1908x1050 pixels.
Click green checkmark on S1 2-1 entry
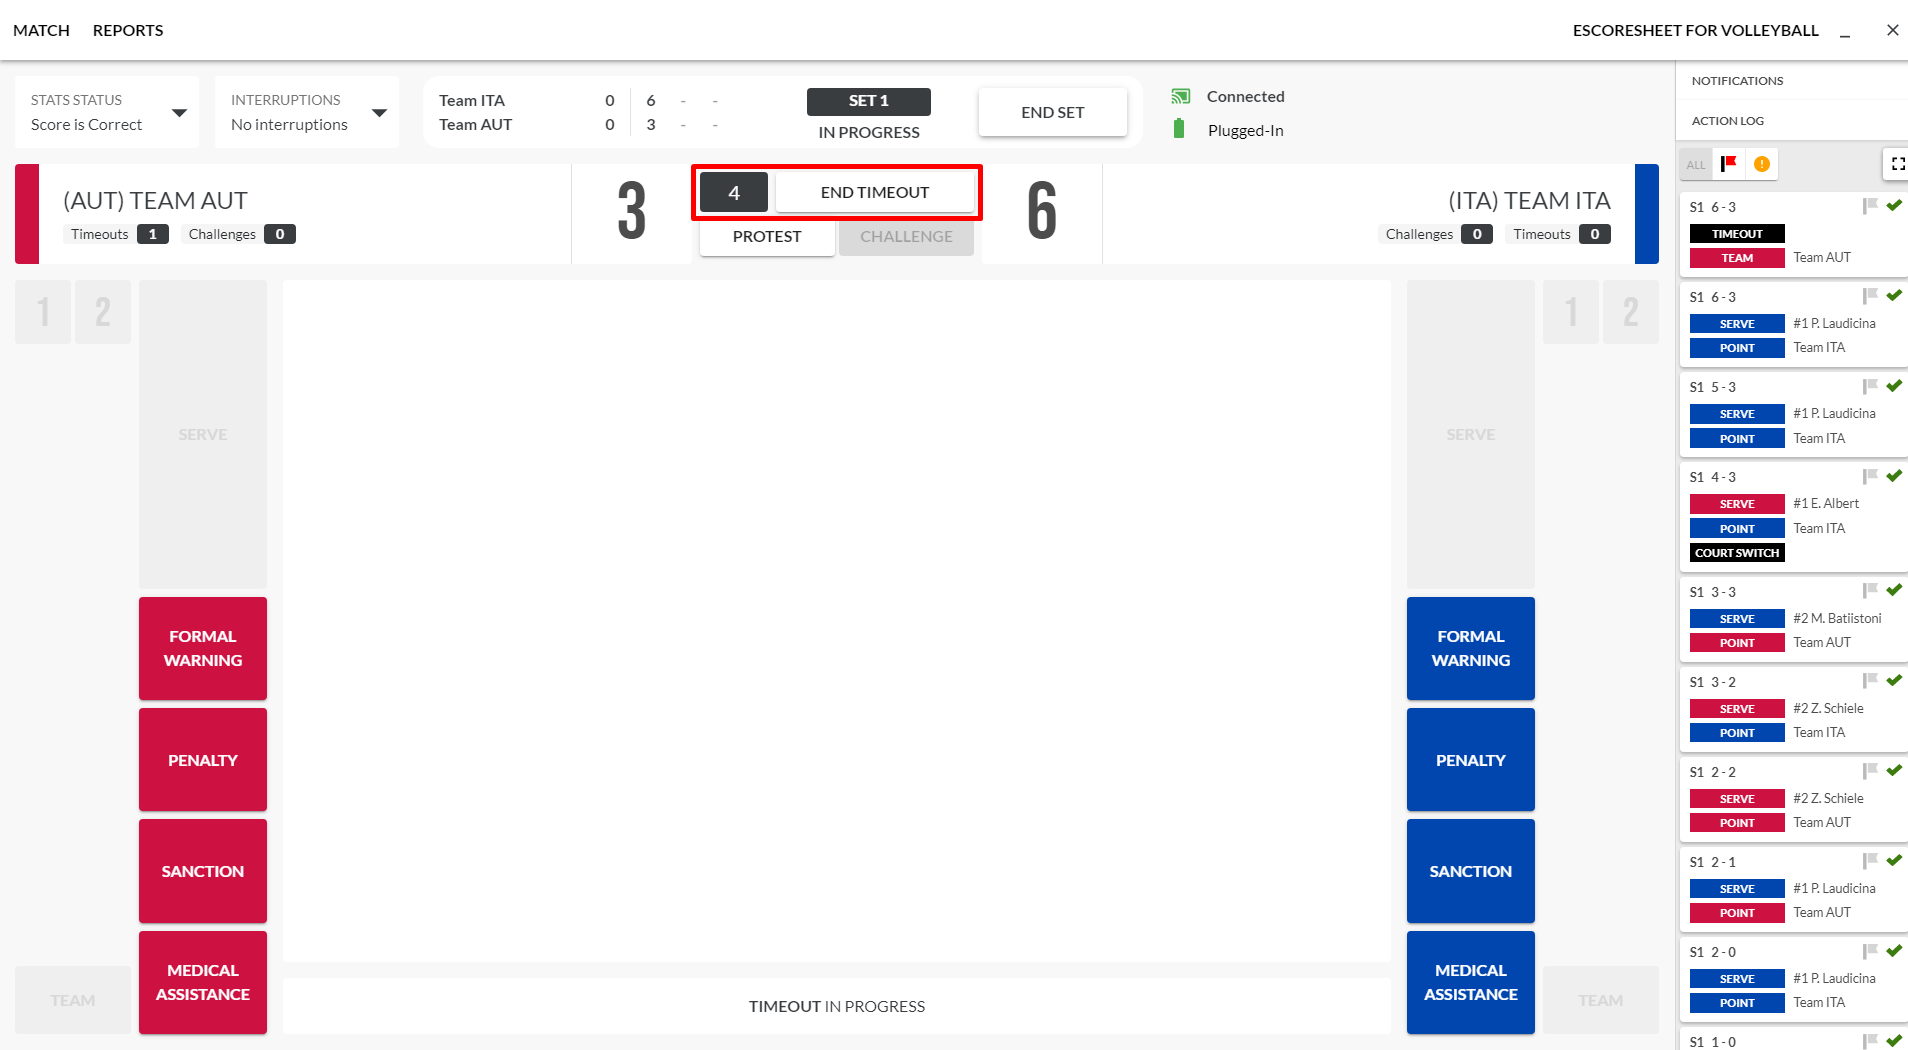(x=1894, y=860)
